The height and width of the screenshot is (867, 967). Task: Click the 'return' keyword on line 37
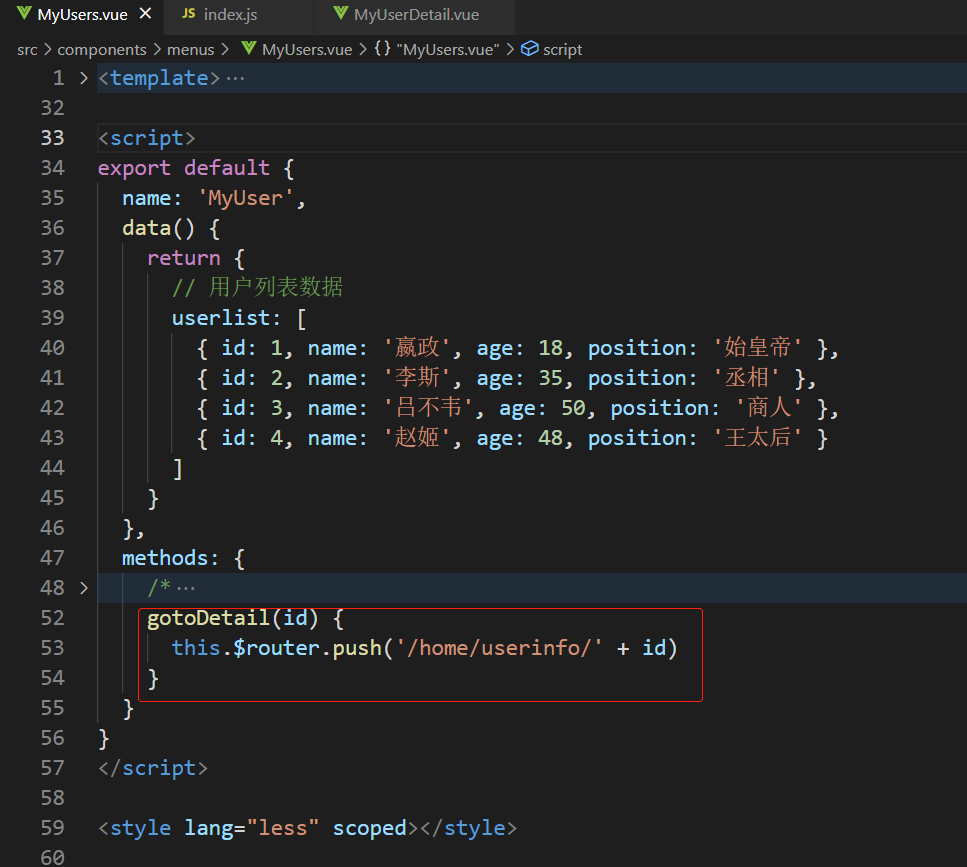tap(184, 258)
